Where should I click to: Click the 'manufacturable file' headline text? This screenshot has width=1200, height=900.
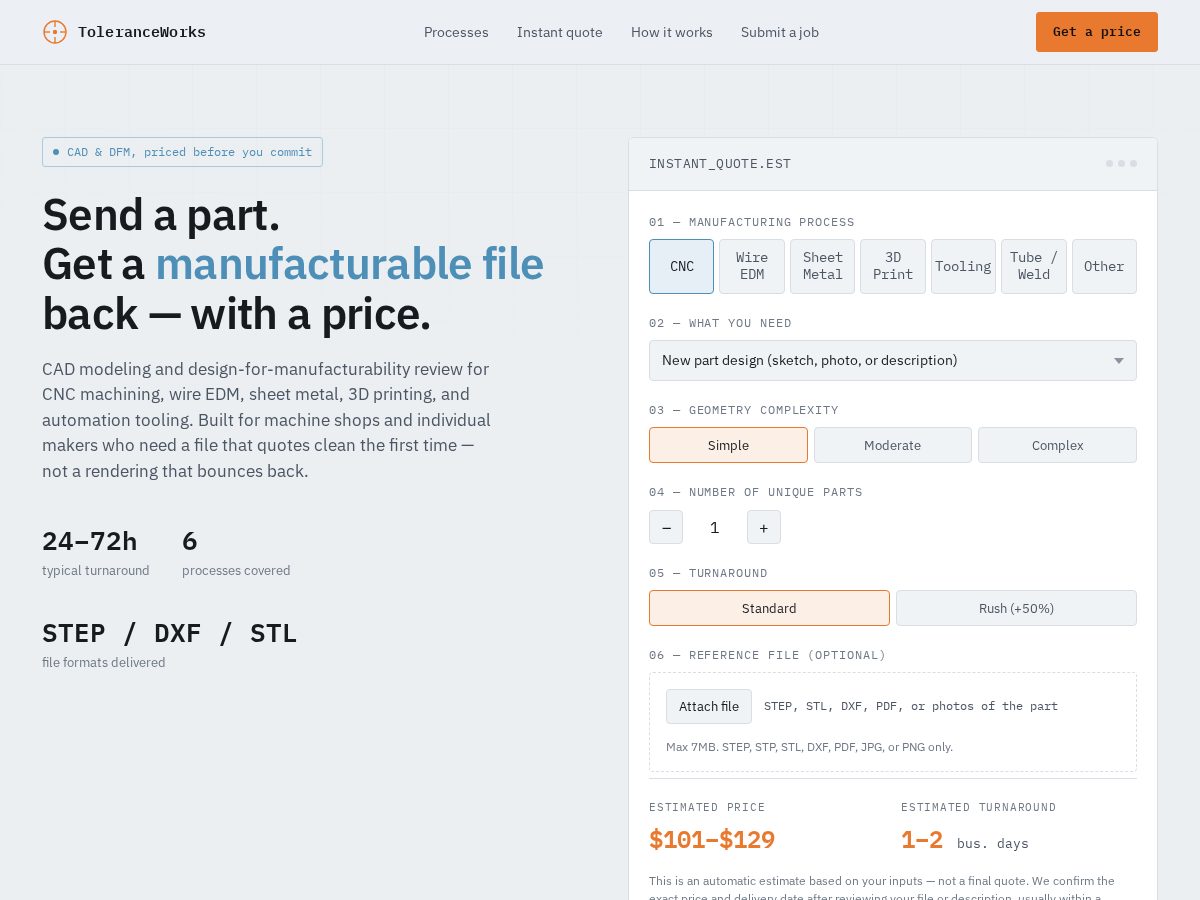[x=350, y=264]
